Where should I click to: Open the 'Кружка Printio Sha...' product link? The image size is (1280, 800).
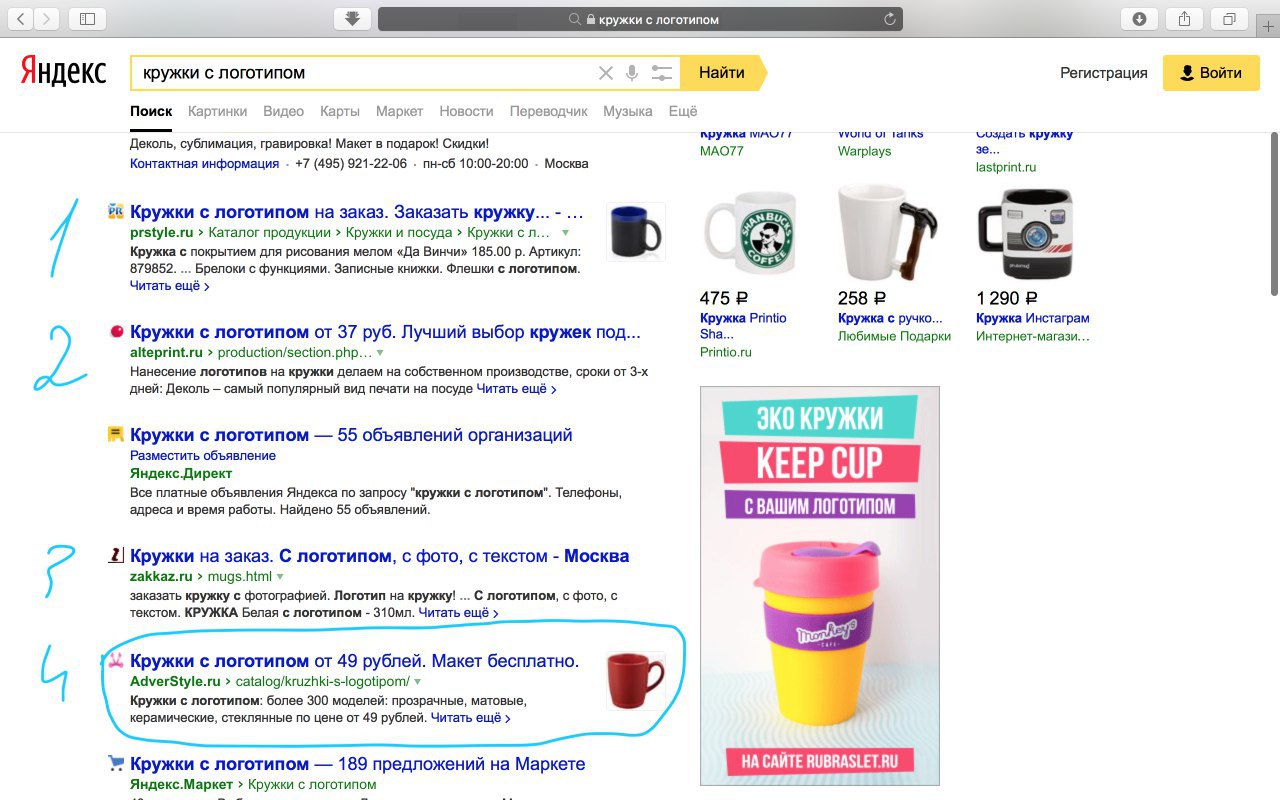[x=743, y=326]
